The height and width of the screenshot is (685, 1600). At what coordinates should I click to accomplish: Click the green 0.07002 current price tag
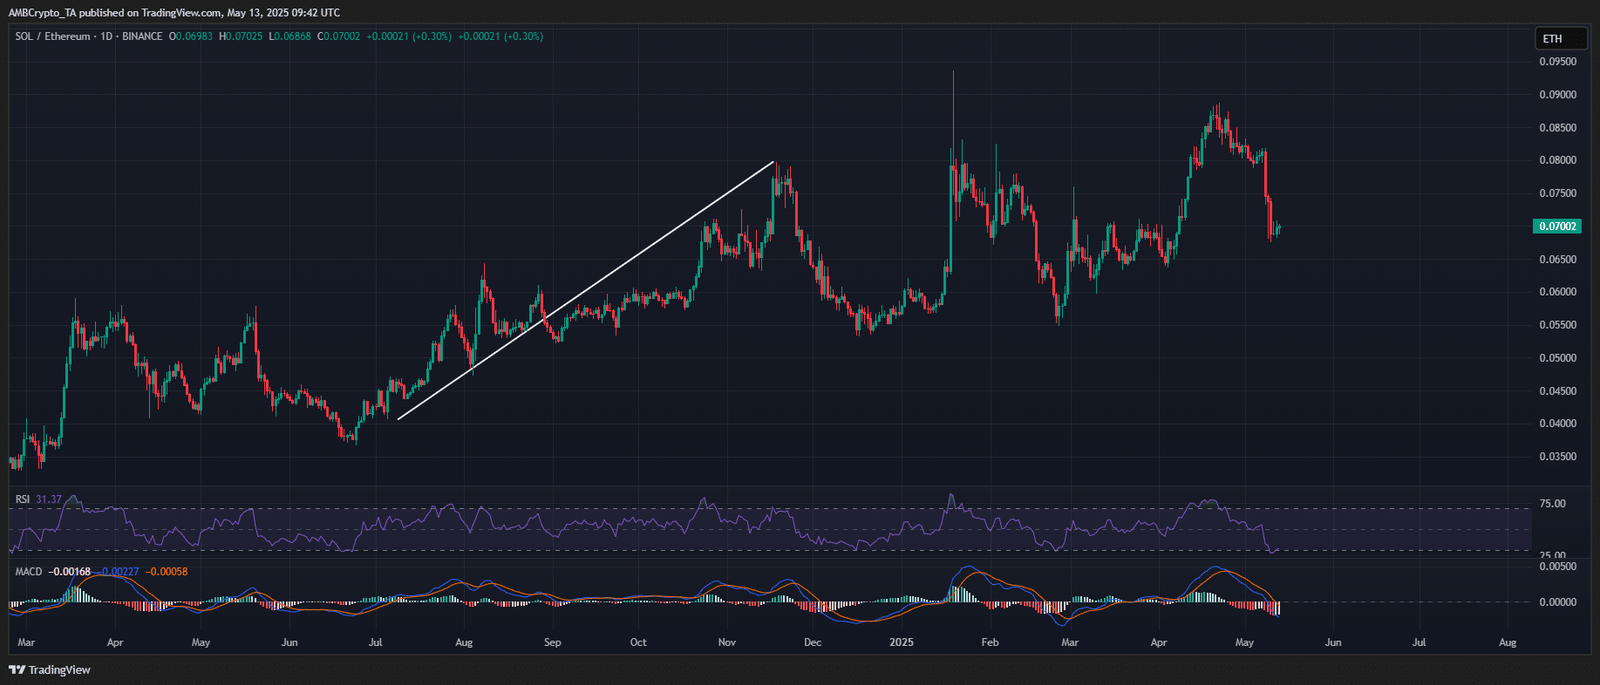click(1557, 226)
